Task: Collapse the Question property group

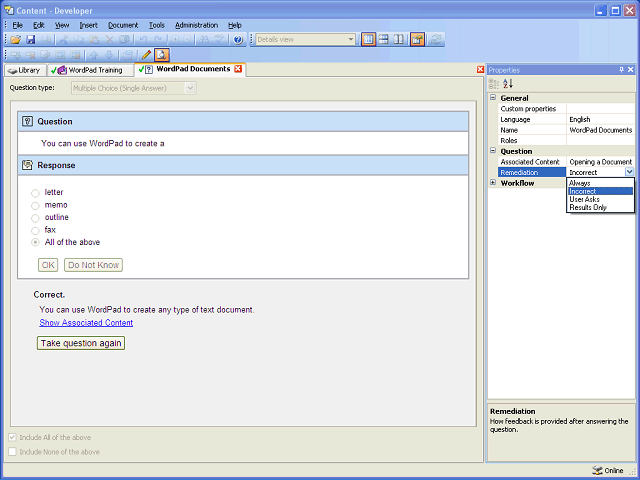Action: pyautogui.click(x=493, y=151)
